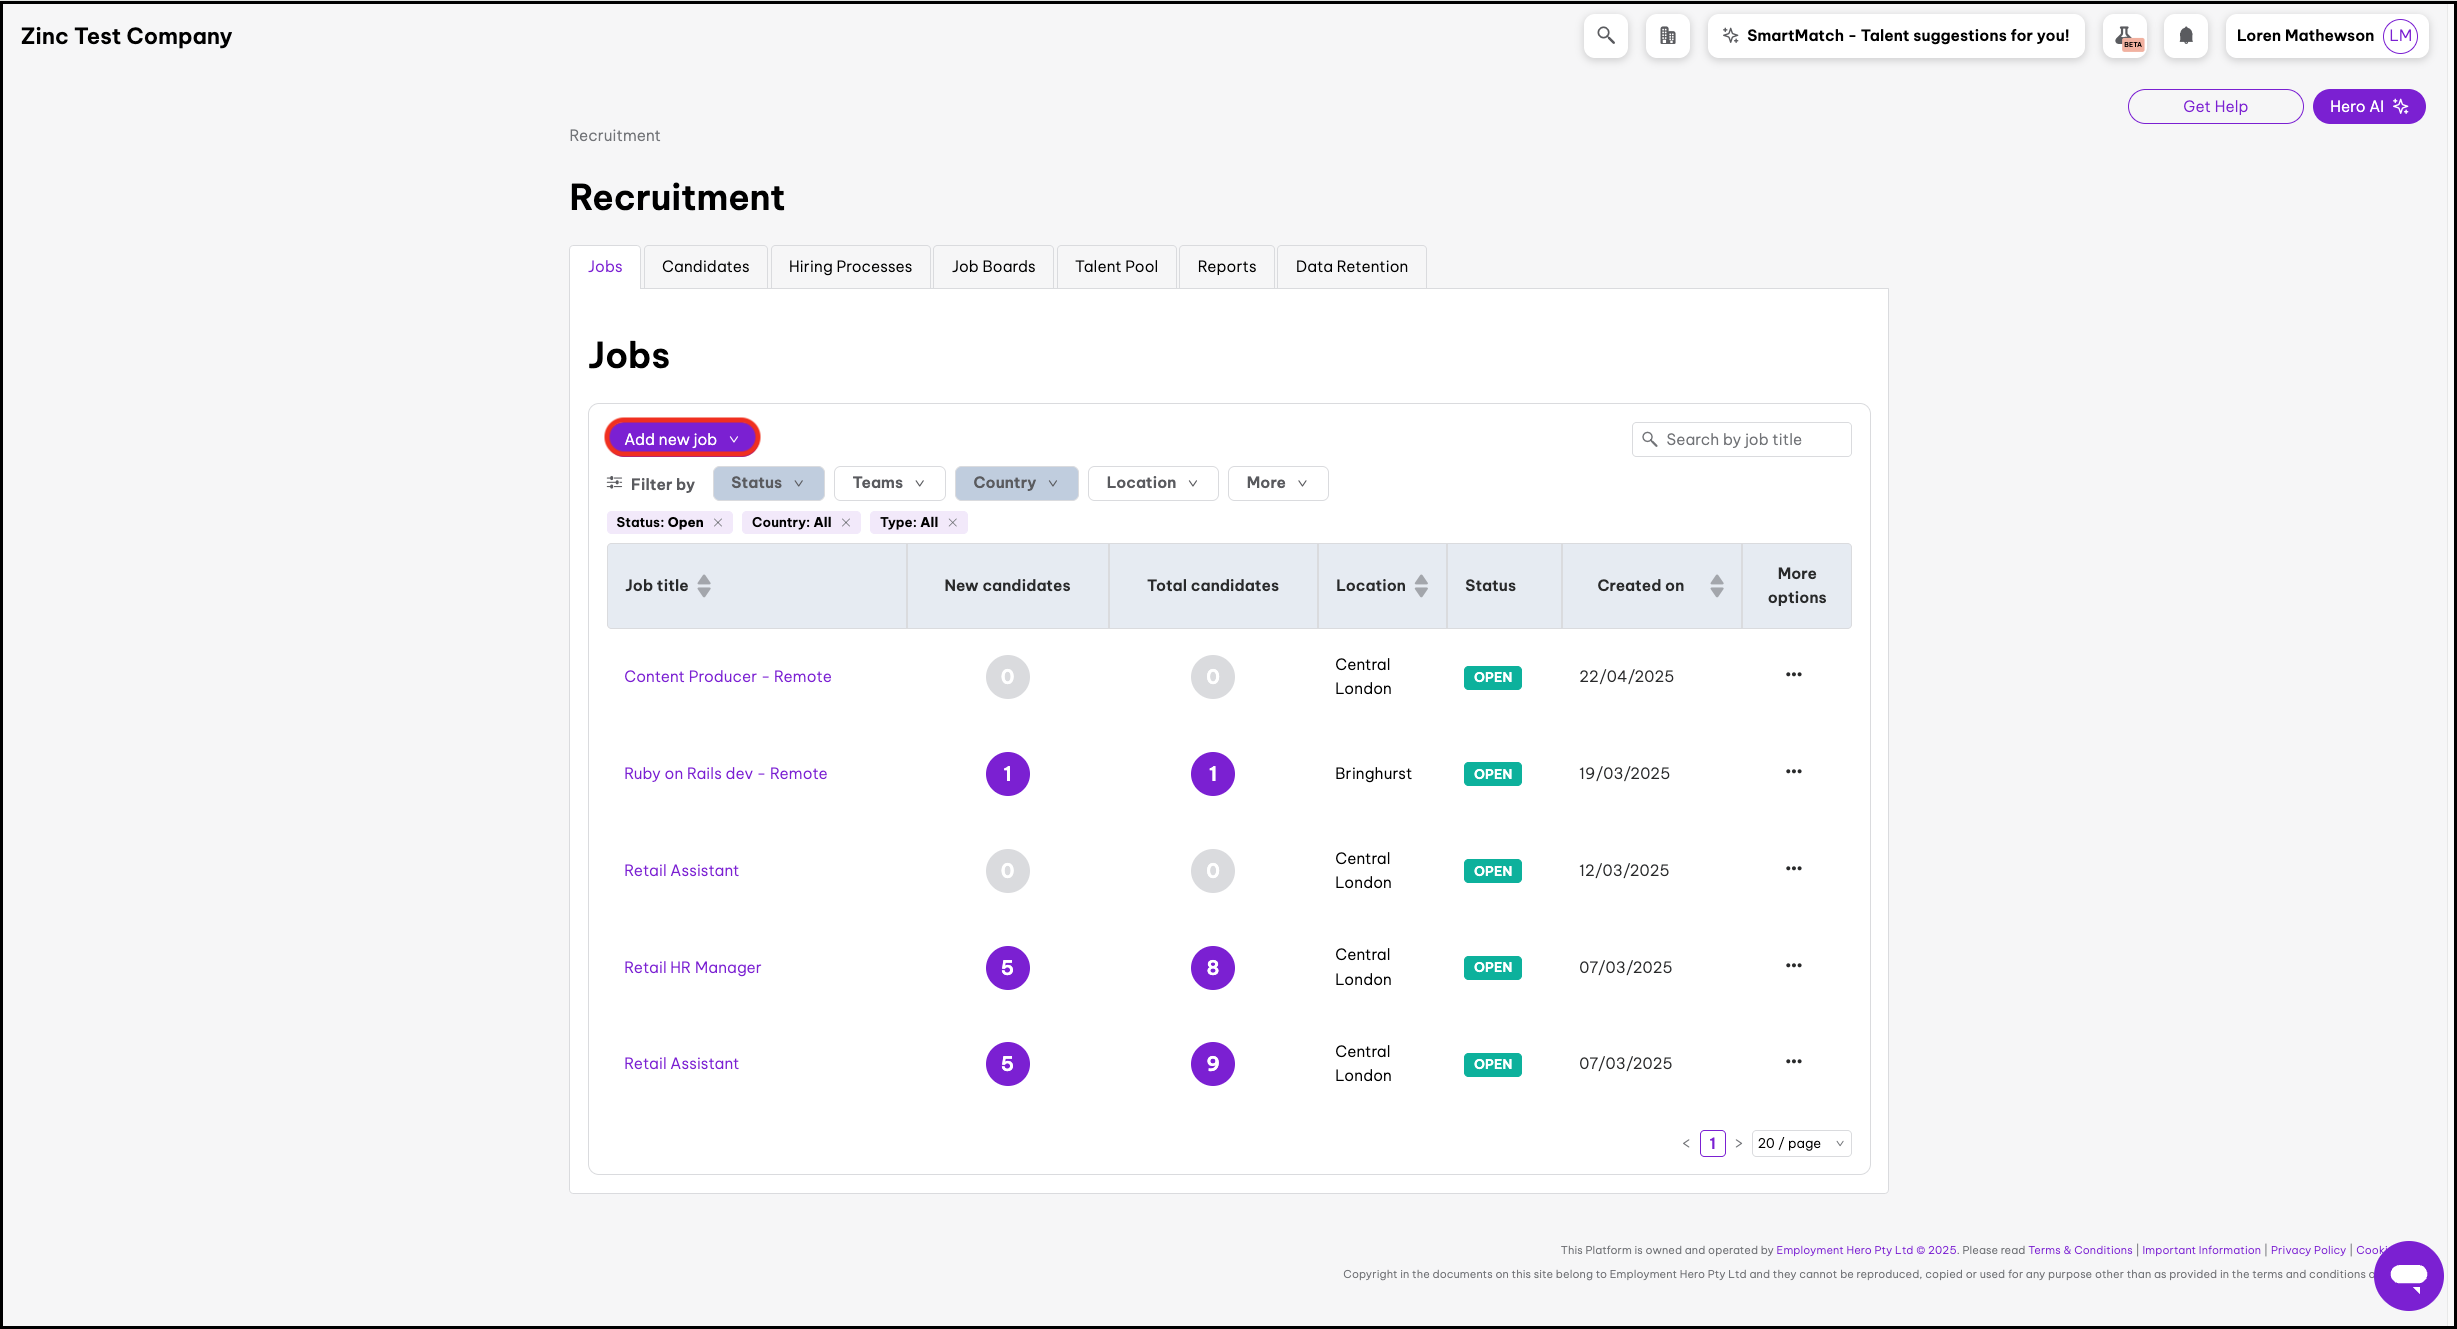Viewport: 2457px width, 1329px height.
Task: Open the organisation building icon
Action: tap(1667, 36)
